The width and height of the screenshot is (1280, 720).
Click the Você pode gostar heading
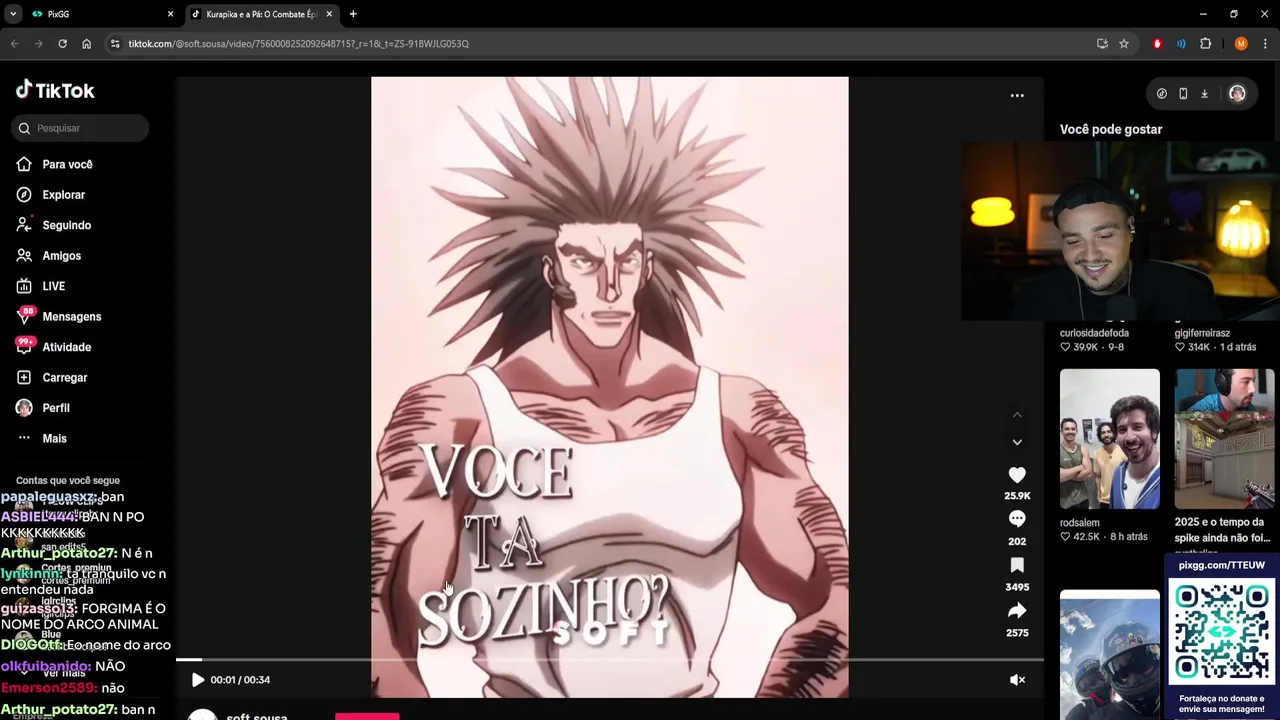[1111, 129]
